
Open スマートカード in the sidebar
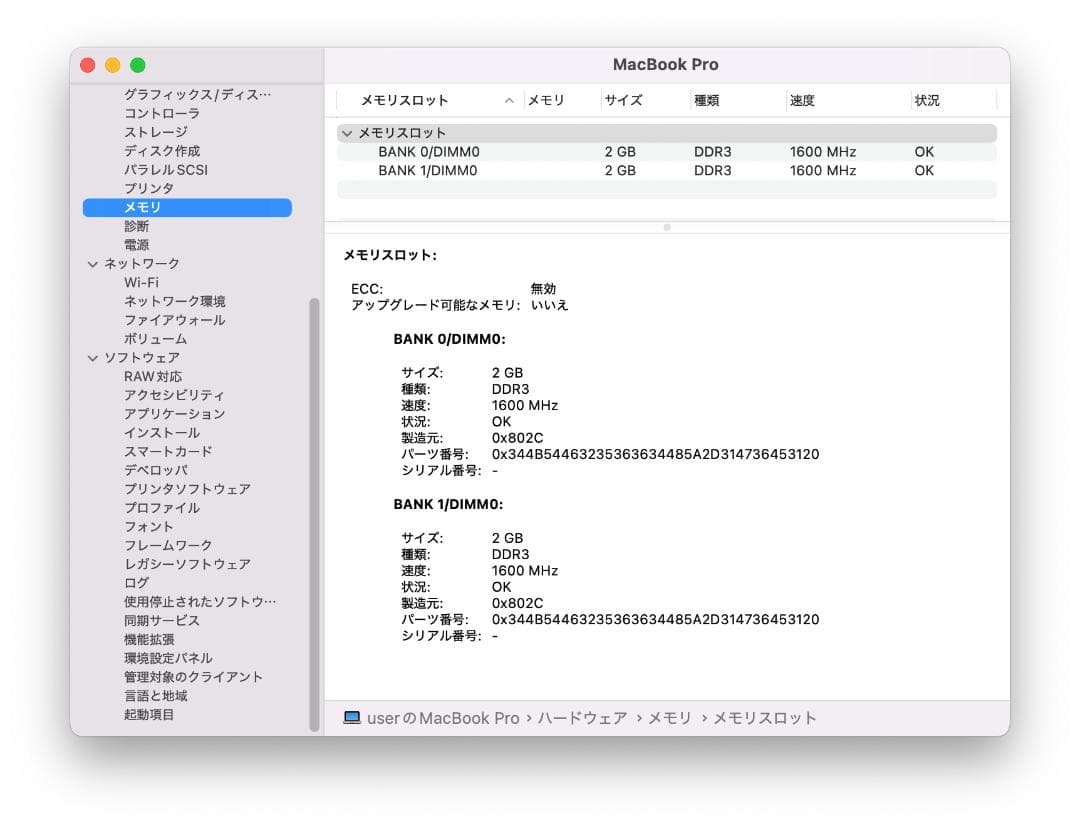point(168,452)
